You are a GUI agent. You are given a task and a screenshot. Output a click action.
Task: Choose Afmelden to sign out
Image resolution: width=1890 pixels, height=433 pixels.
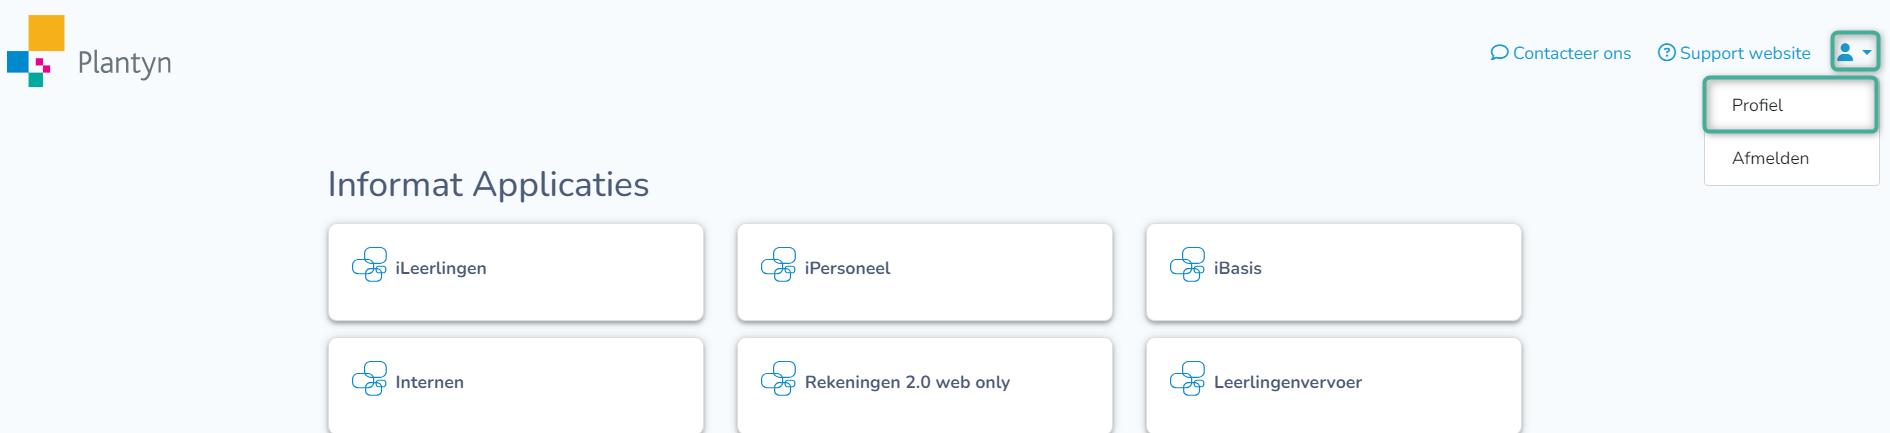pos(1770,158)
